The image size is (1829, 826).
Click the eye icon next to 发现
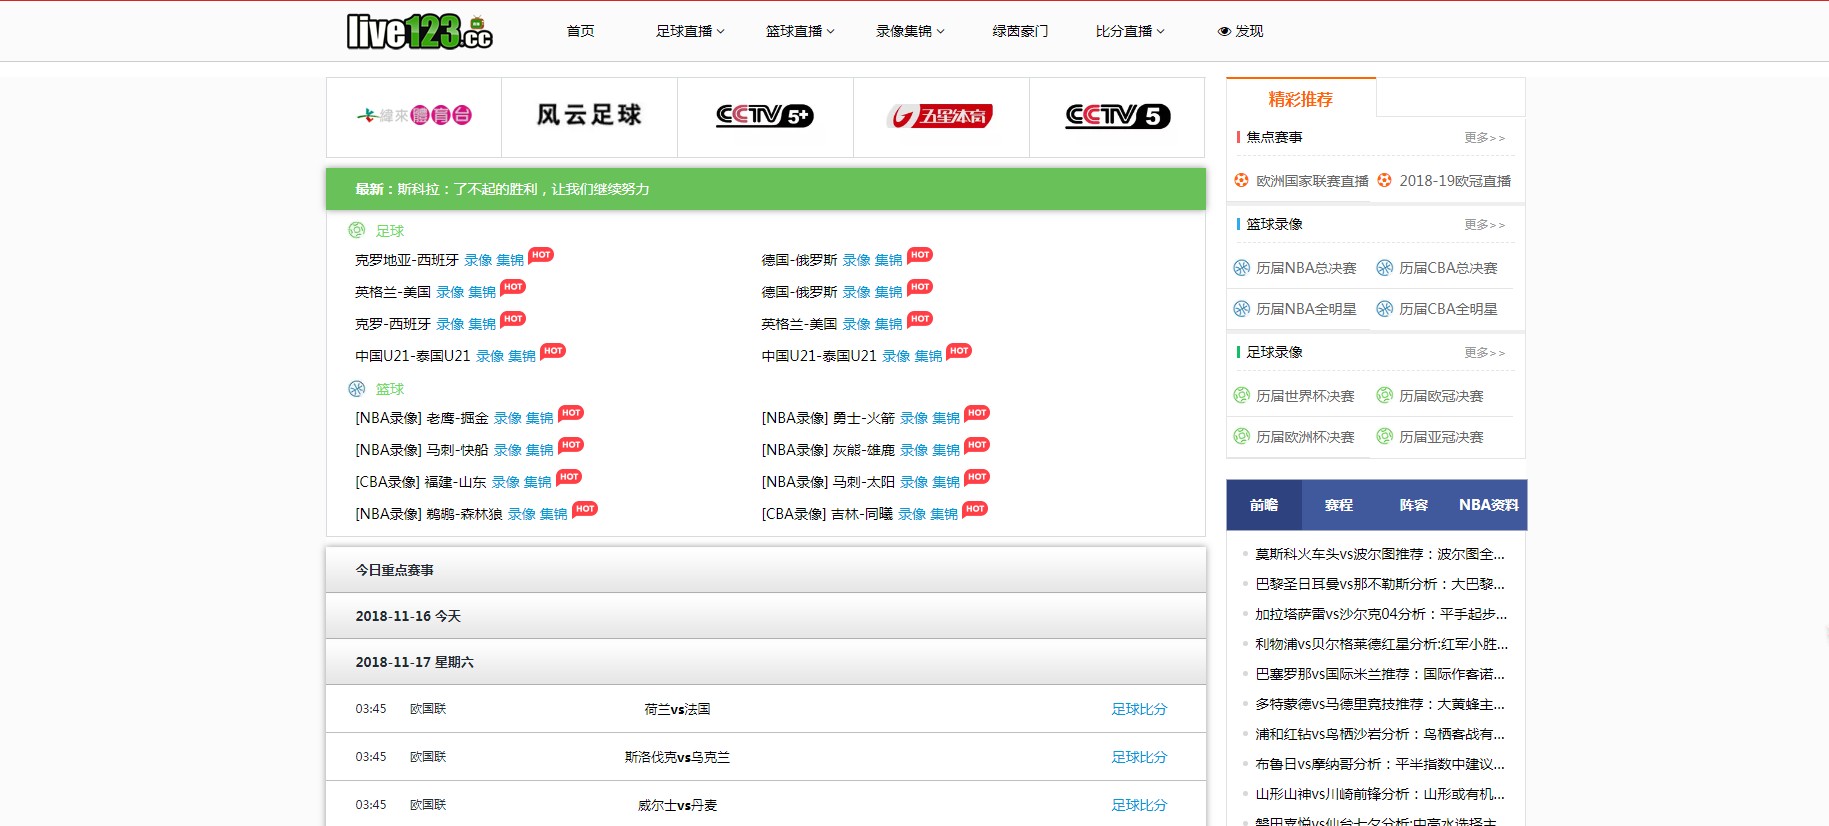pyautogui.click(x=1224, y=31)
